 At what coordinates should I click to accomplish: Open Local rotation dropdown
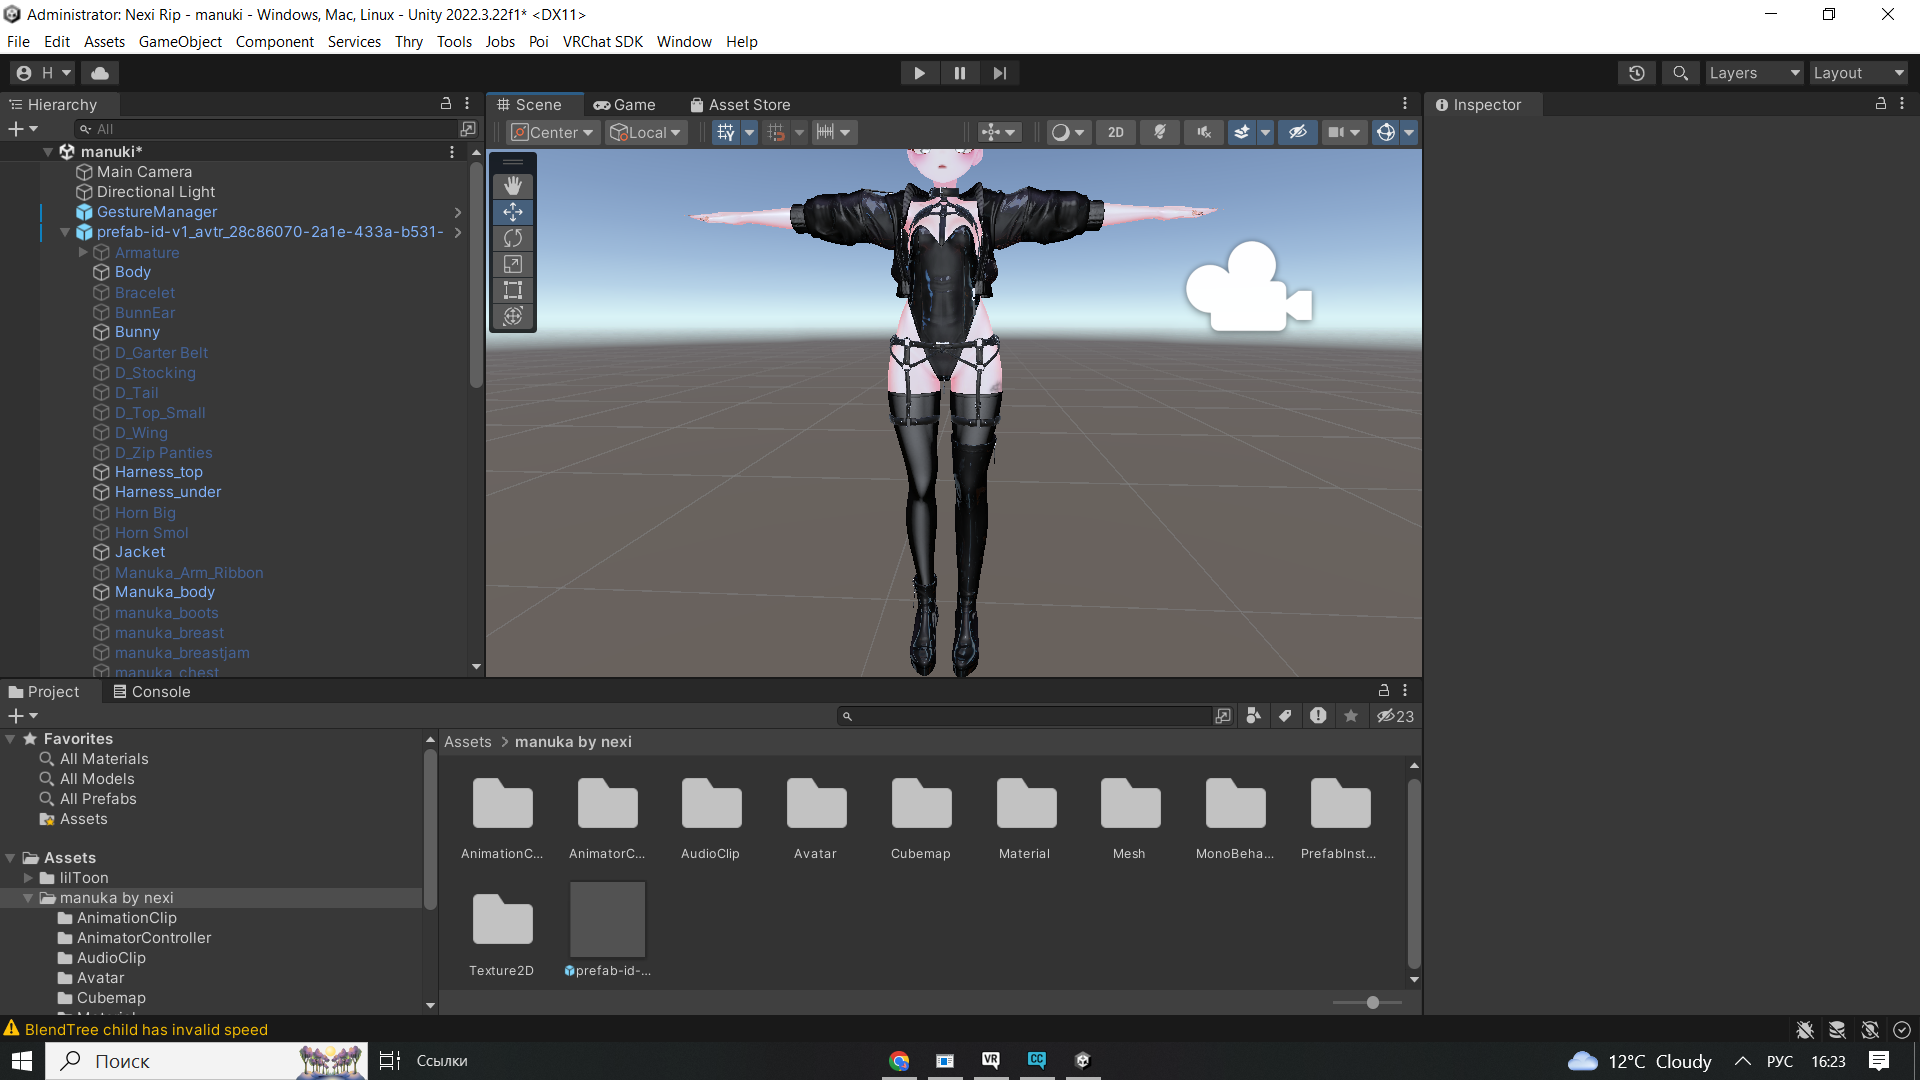(x=646, y=132)
